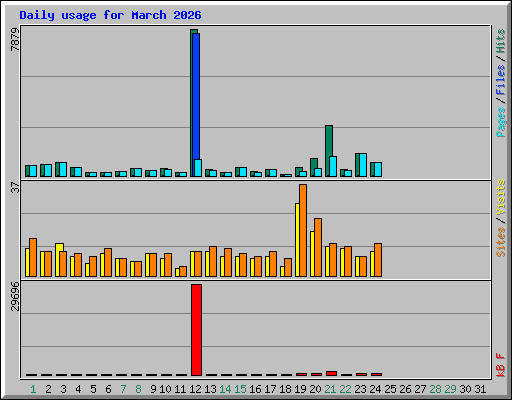Click the yellow visits bar for day 3
512x400 pixels.
point(58,260)
